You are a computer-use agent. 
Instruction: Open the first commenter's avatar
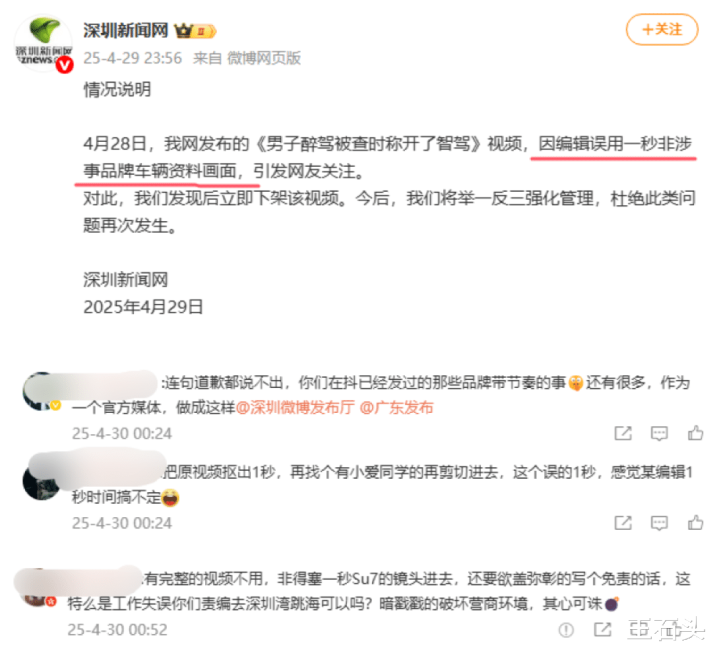41,391
